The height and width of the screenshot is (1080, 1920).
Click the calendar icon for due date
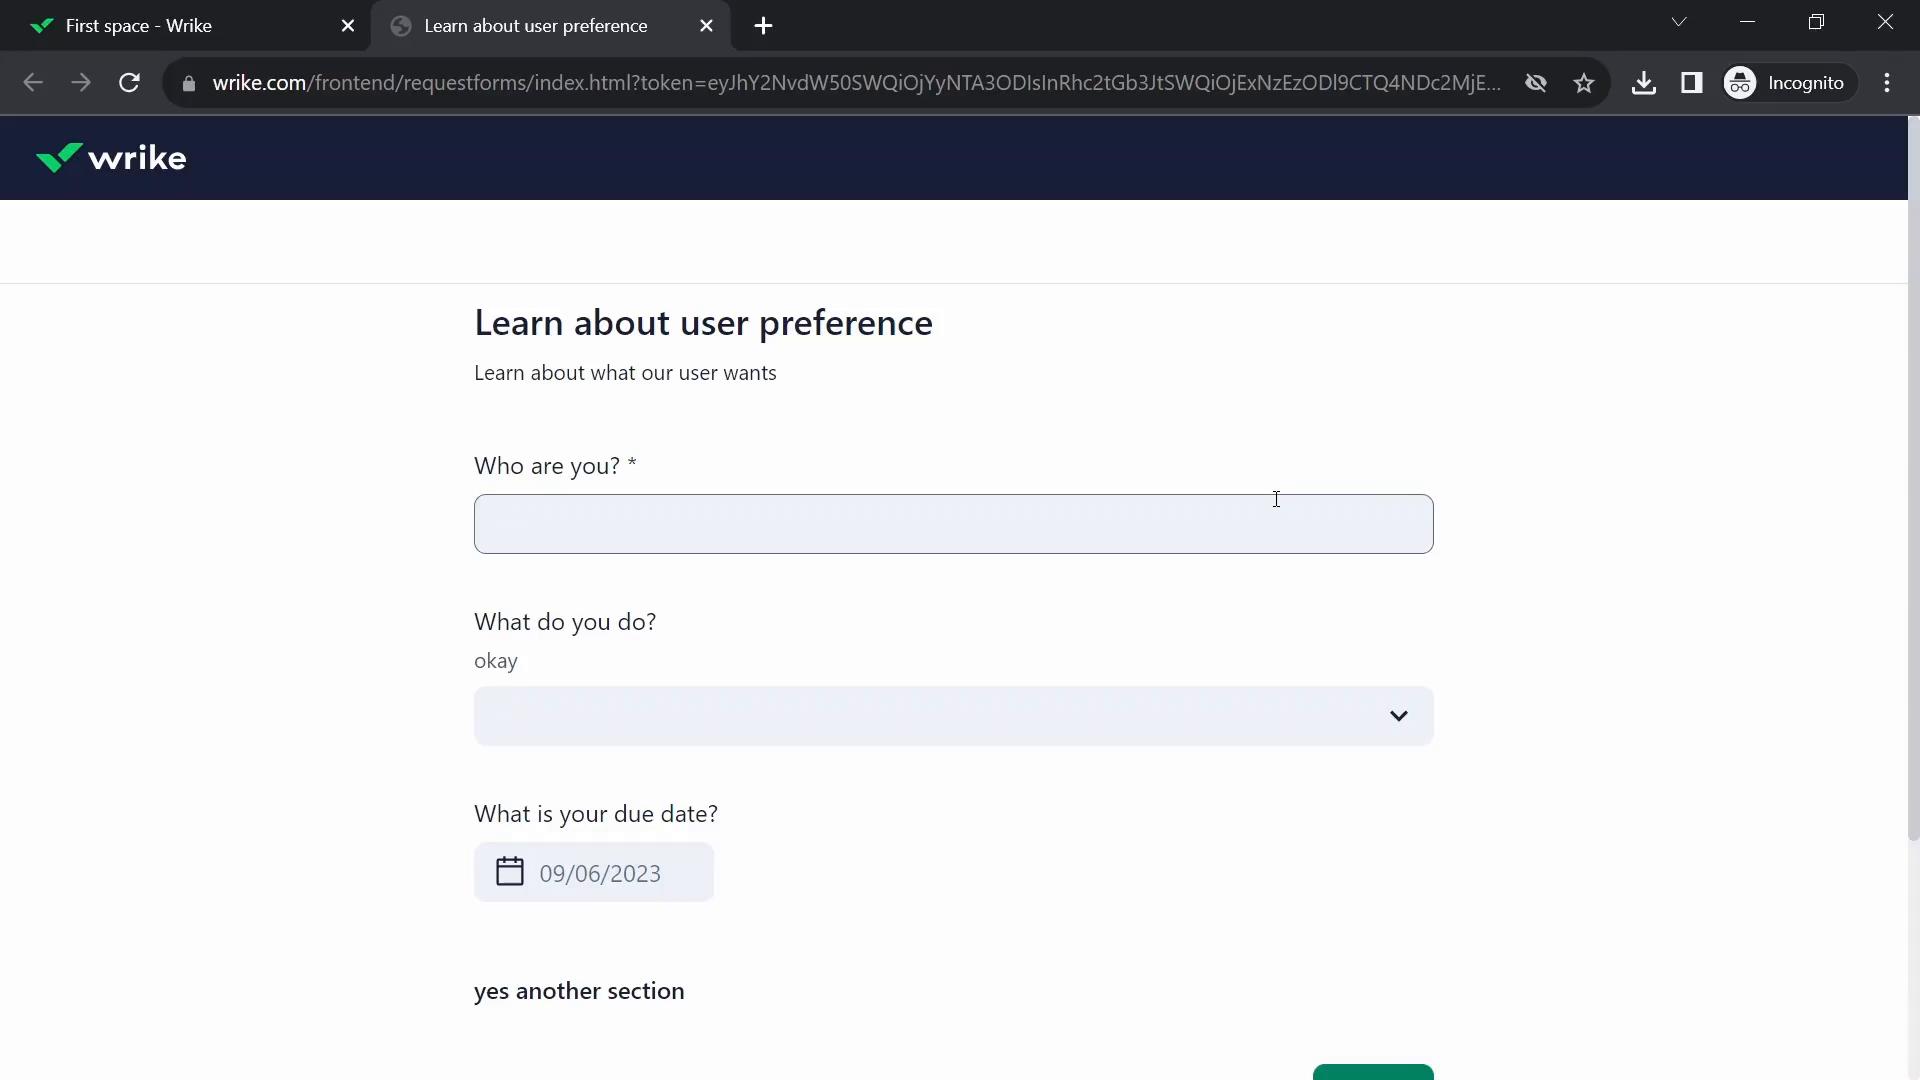point(512,870)
